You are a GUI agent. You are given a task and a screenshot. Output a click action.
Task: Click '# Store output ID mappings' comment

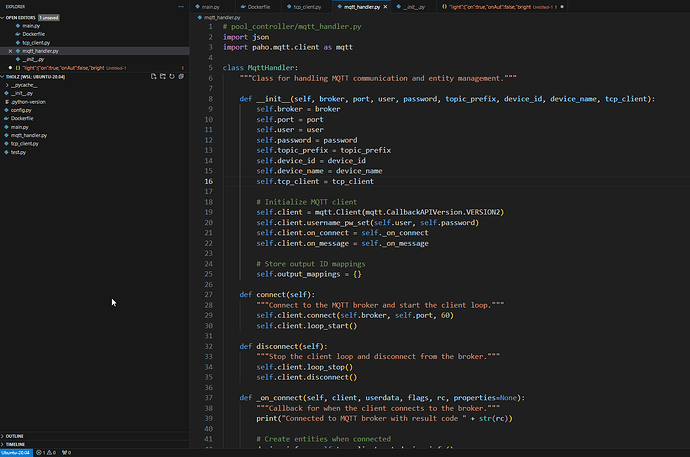(311, 264)
